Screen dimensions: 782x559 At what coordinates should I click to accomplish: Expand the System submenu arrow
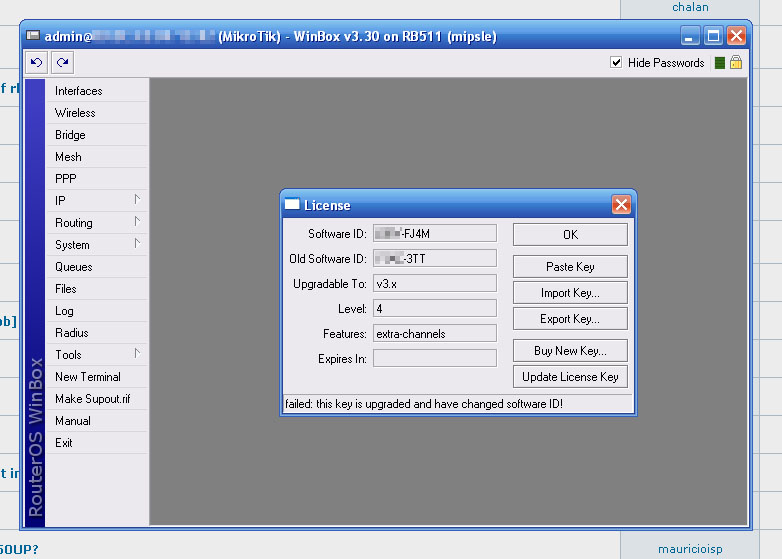click(x=137, y=244)
